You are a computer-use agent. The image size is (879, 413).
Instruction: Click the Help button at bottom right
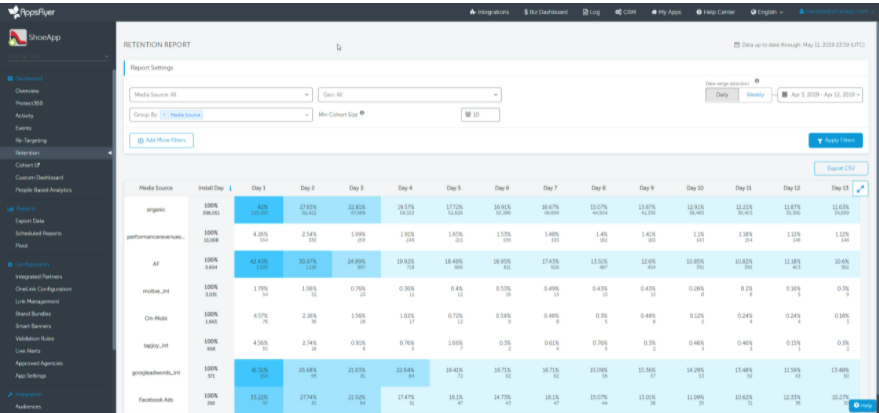pyautogui.click(x=862, y=405)
